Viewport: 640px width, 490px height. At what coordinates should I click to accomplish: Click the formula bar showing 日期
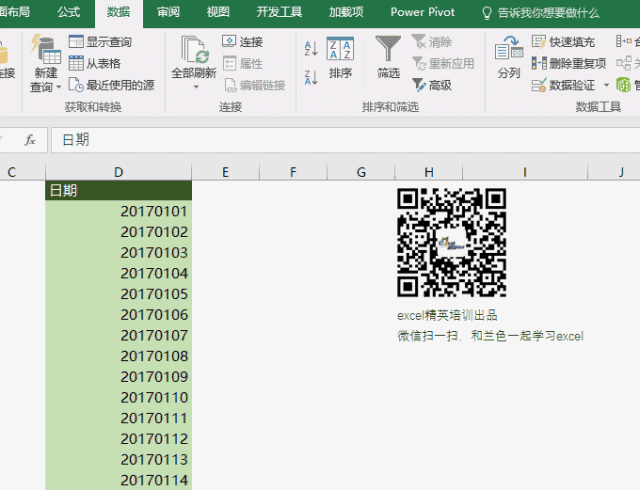(x=345, y=140)
